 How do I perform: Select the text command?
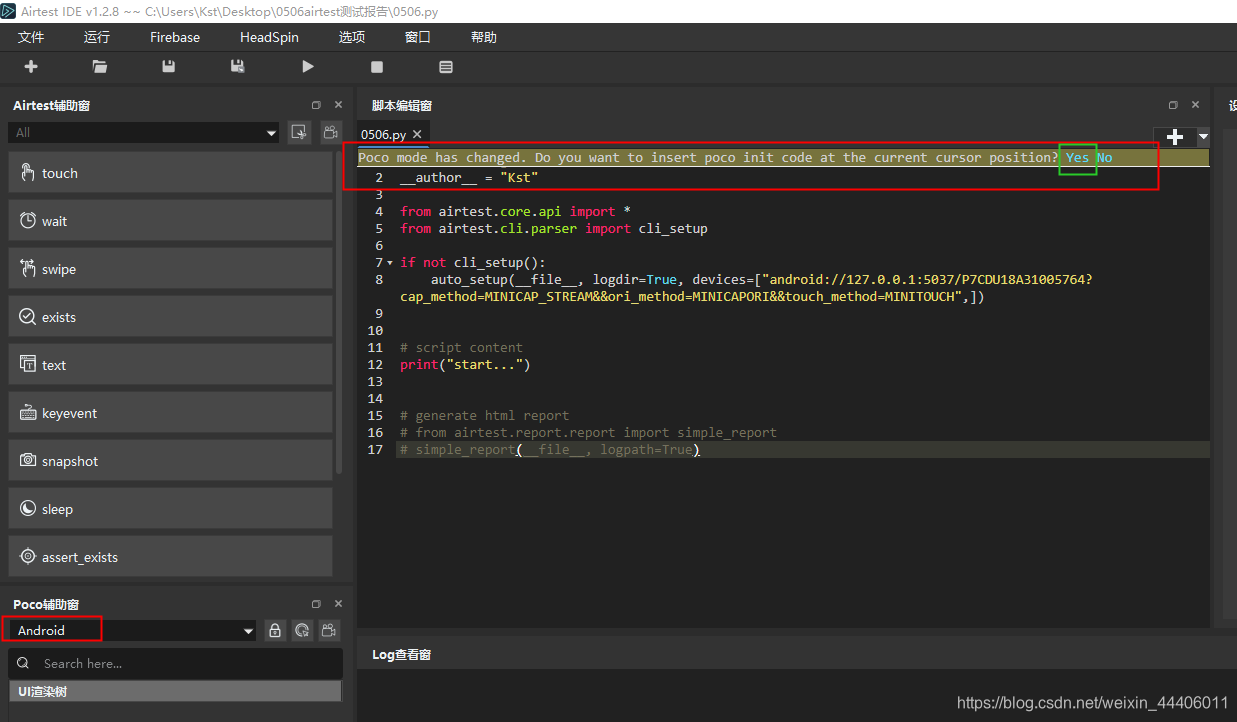[x=170, y=365]
